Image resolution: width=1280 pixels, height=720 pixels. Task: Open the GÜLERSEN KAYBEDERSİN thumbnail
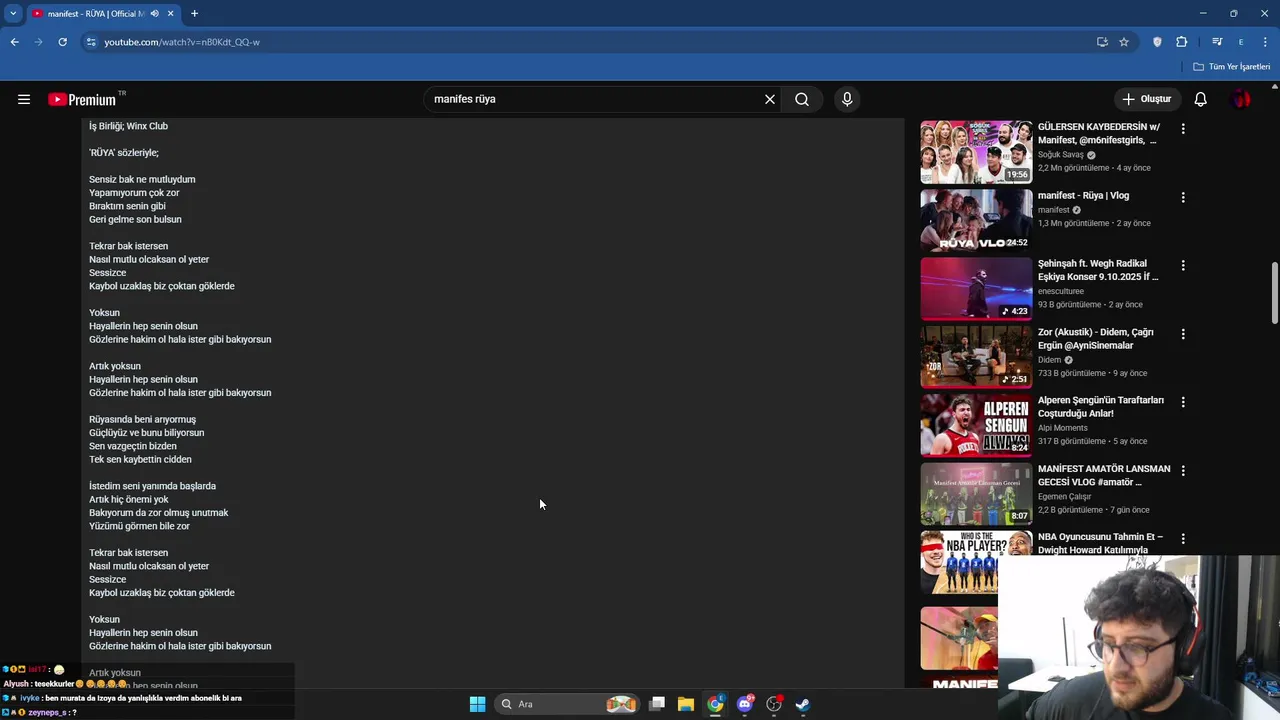[976, 152]
